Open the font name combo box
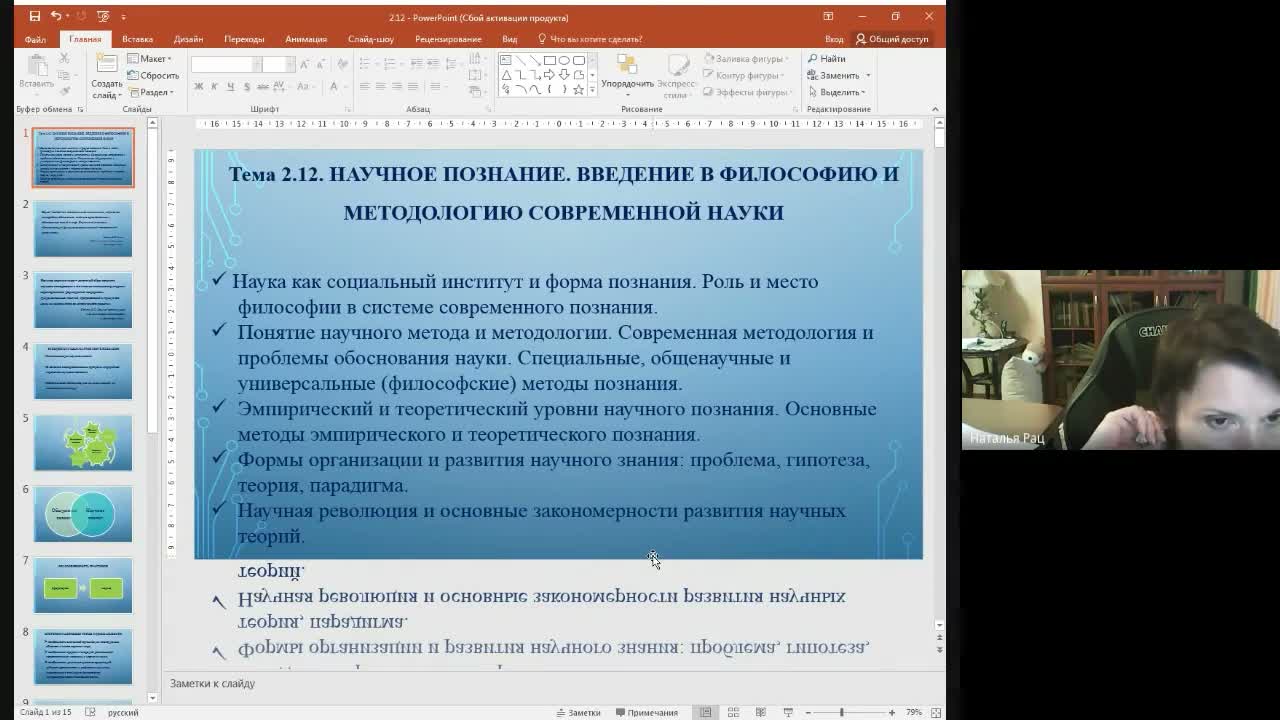The image size is (1280, 720). [226, 64]
